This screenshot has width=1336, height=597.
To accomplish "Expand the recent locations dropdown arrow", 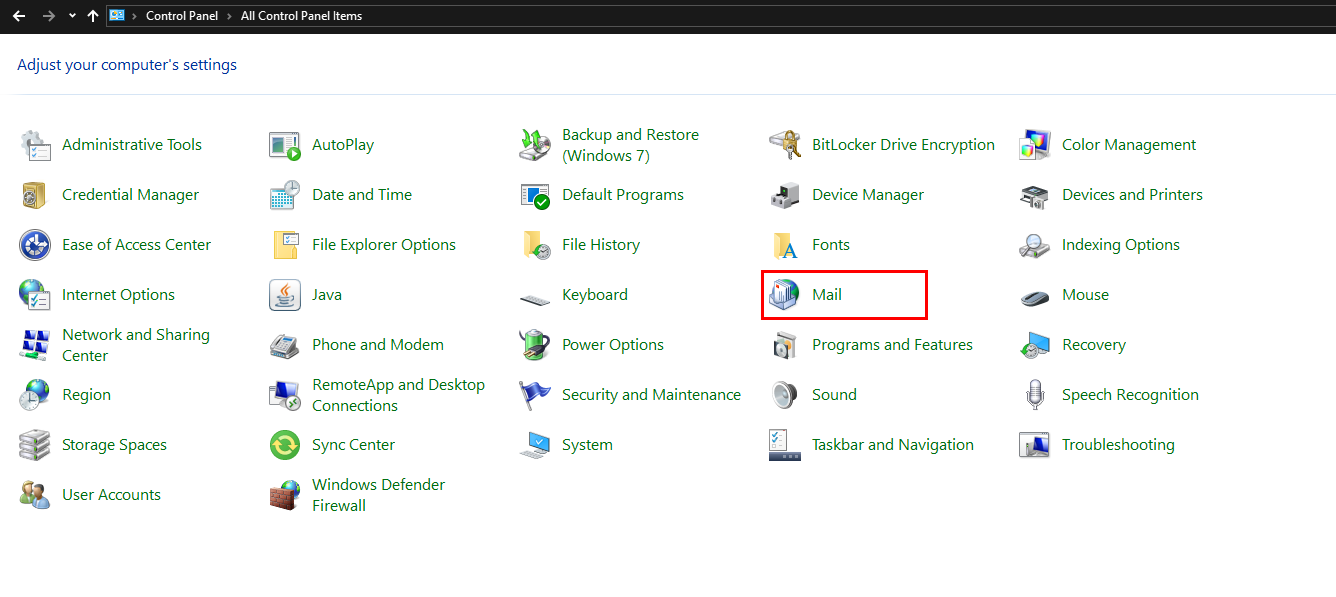I will [x=72, y=16].
